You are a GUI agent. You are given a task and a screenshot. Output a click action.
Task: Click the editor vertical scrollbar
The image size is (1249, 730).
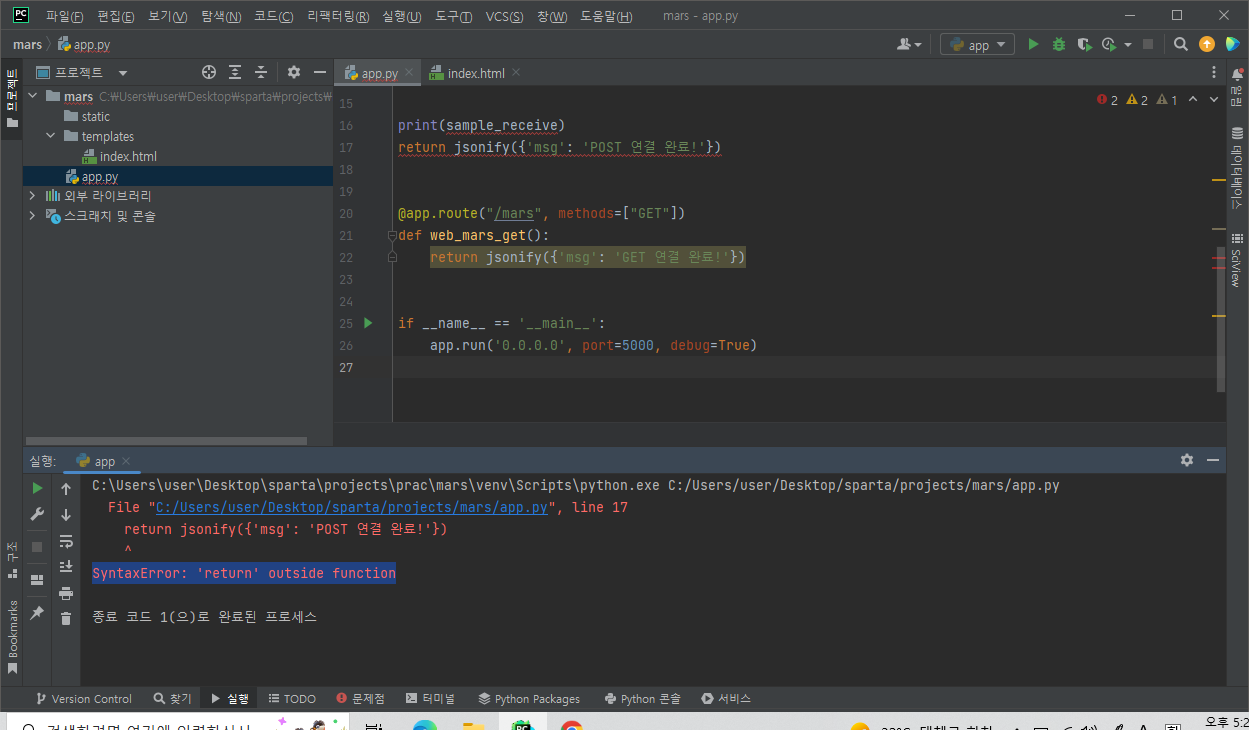pyautogui.click(x=1221, y=318)
